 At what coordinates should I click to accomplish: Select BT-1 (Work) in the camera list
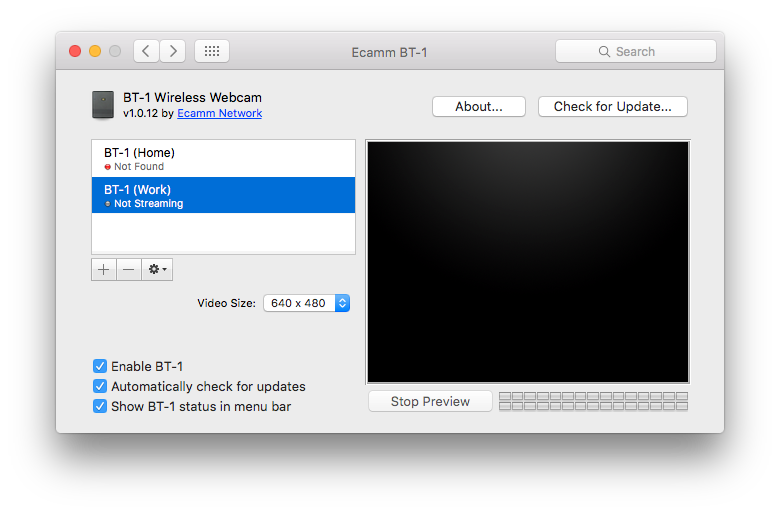click(223, 195)
